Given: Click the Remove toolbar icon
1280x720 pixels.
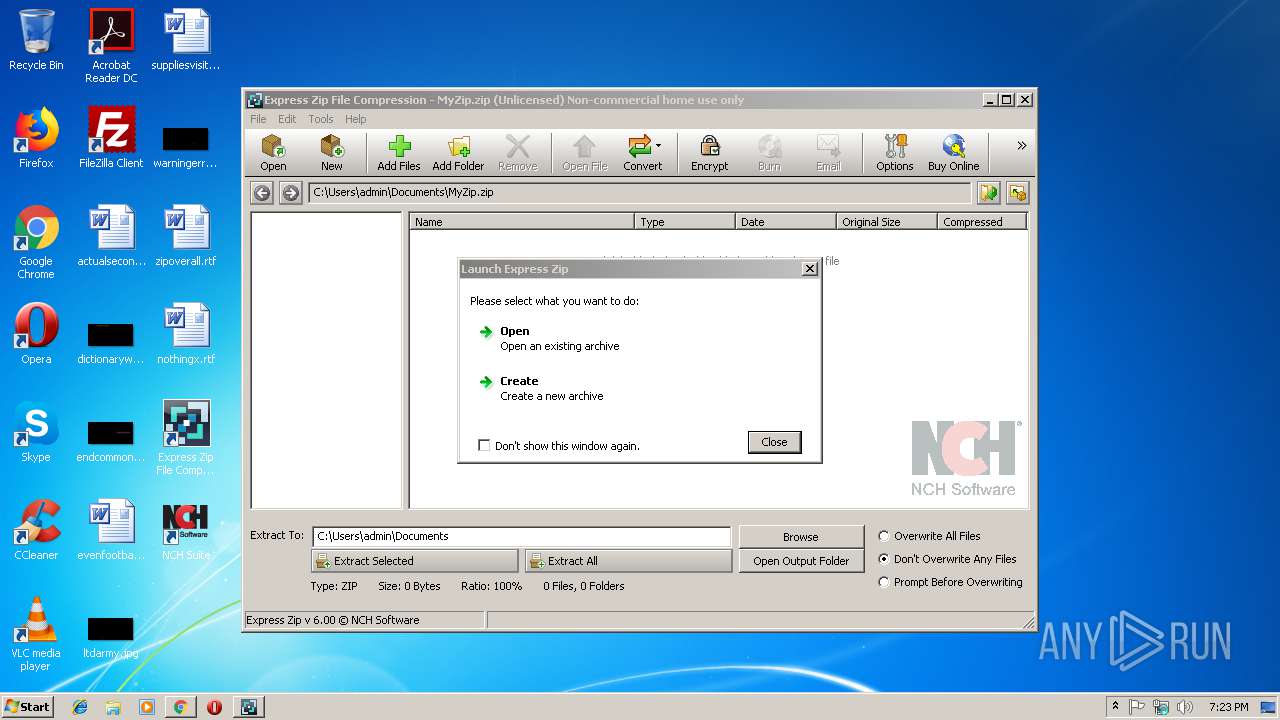Looking at the screenshot, I should click(517, 153).
